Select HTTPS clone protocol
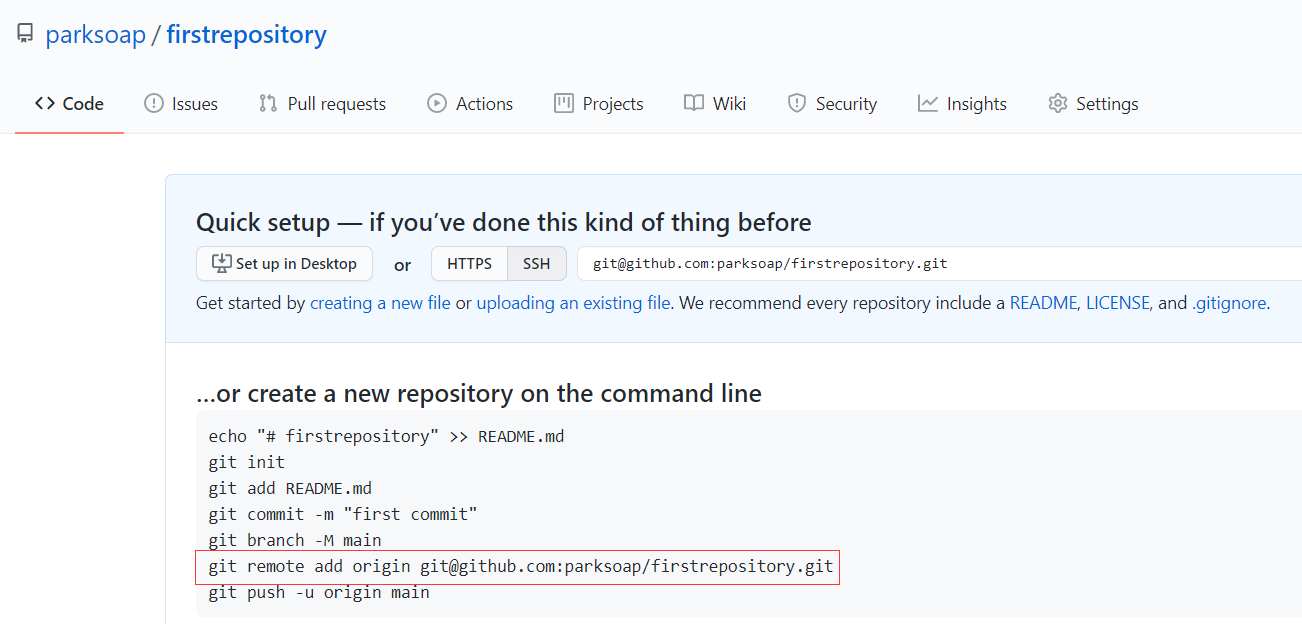The height and width of the screenshot is (624, 1302). coord(470,264)
